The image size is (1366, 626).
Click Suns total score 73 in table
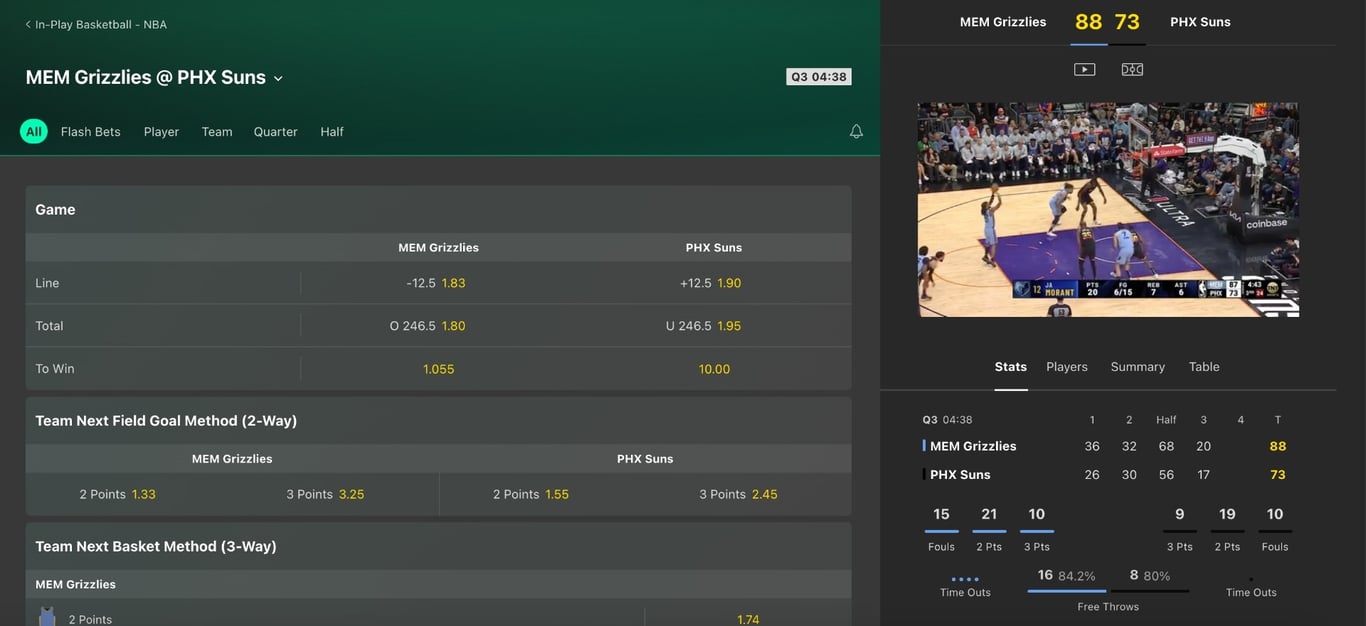1278,475
